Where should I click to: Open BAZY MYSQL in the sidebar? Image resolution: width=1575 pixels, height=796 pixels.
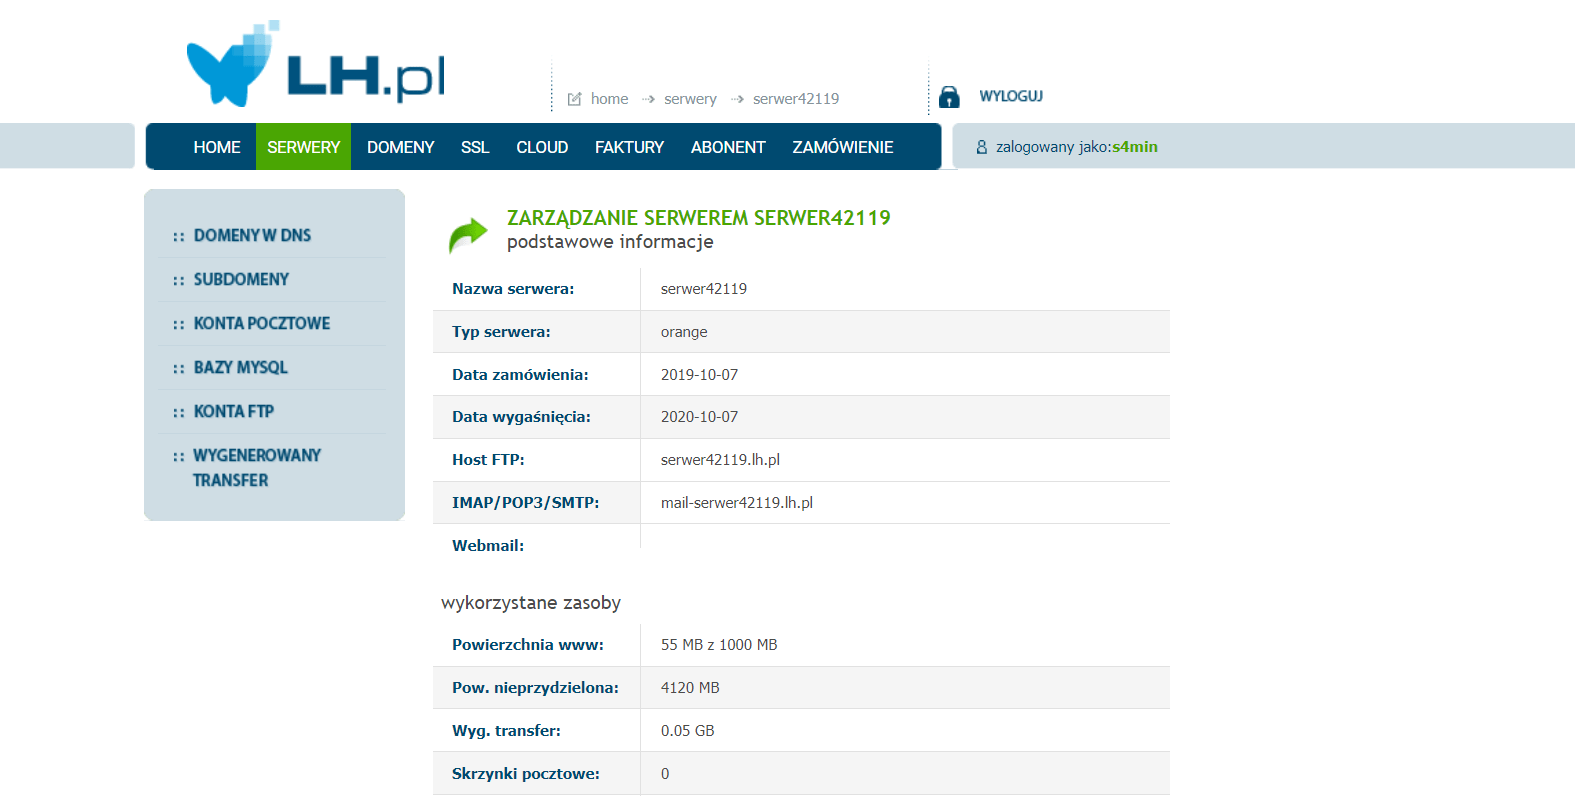[240, 367]
